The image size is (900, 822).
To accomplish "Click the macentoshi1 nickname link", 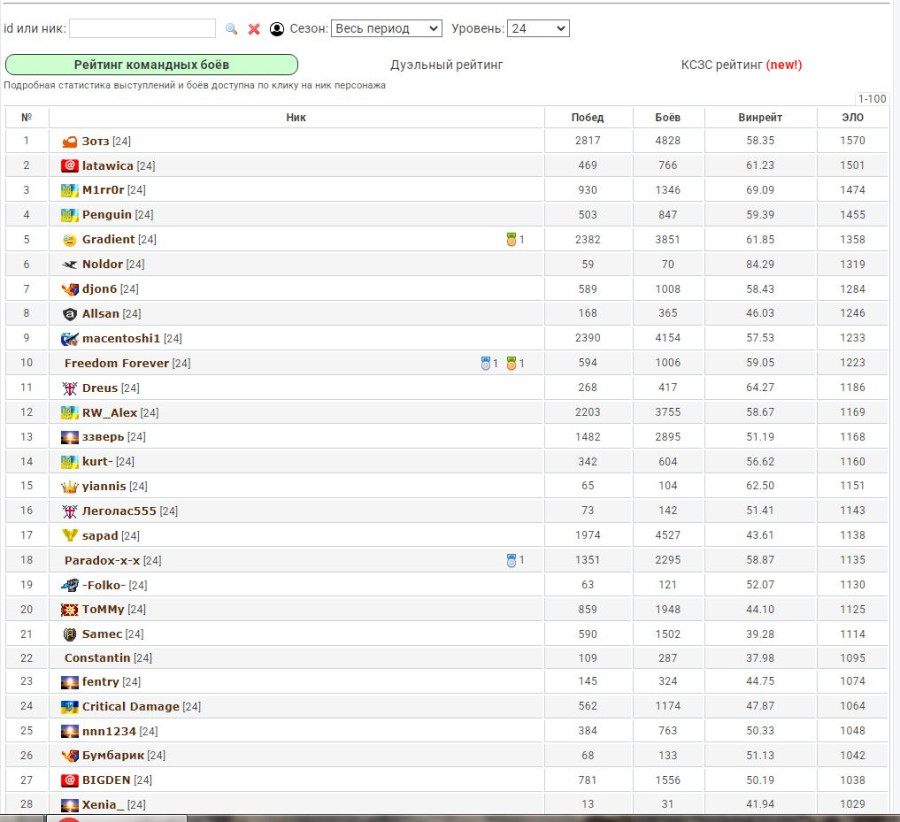I will pyautogui.click(x=121, y=339).
